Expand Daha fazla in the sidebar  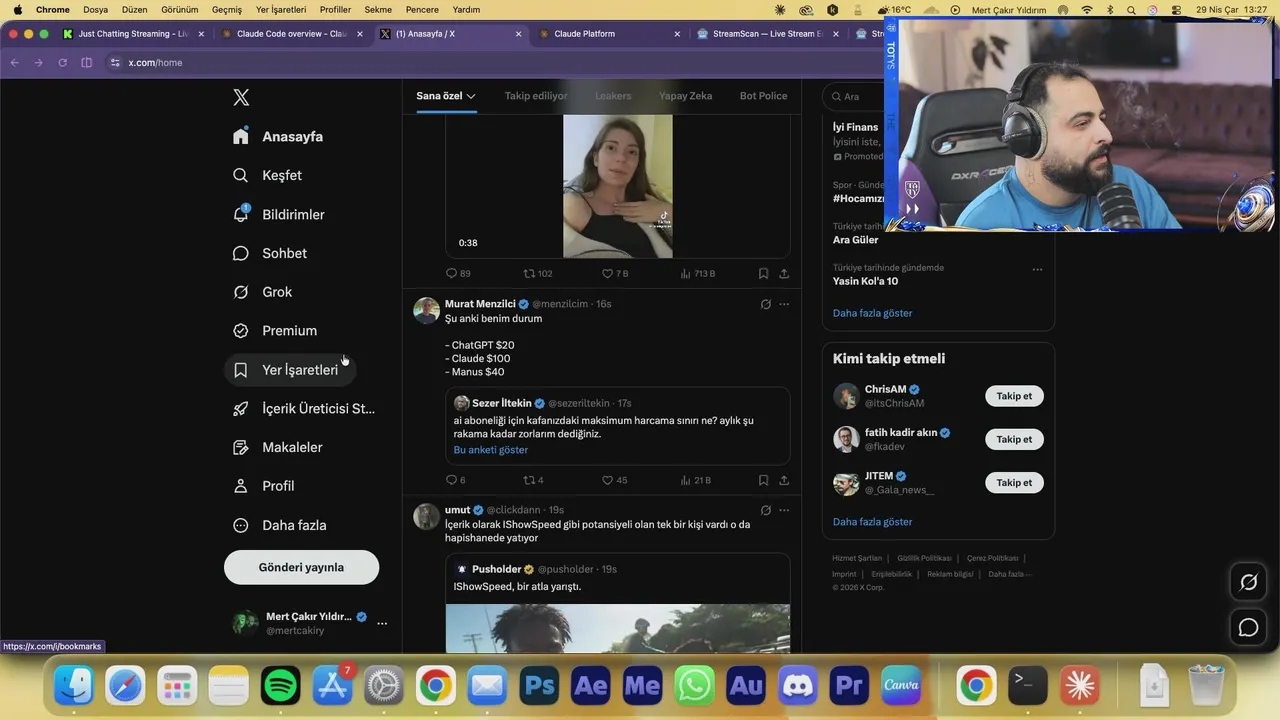coord(279,525)
